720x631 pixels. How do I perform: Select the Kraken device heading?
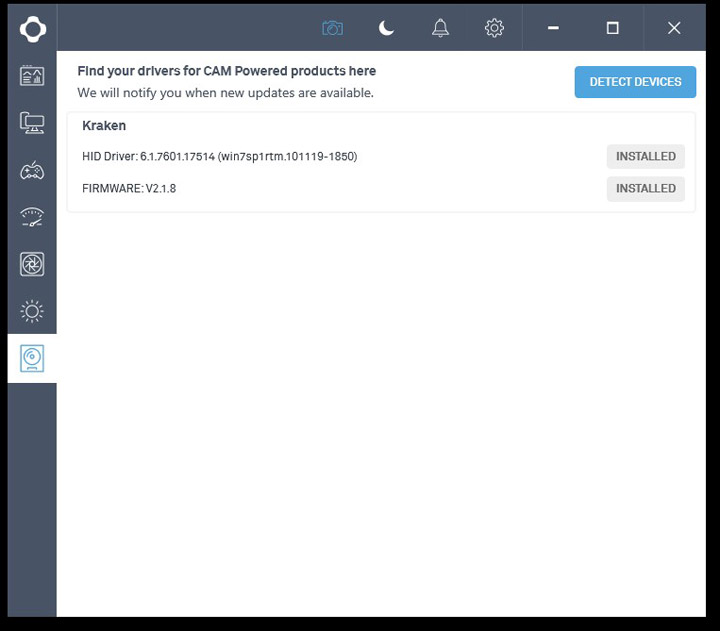[104, 125]
